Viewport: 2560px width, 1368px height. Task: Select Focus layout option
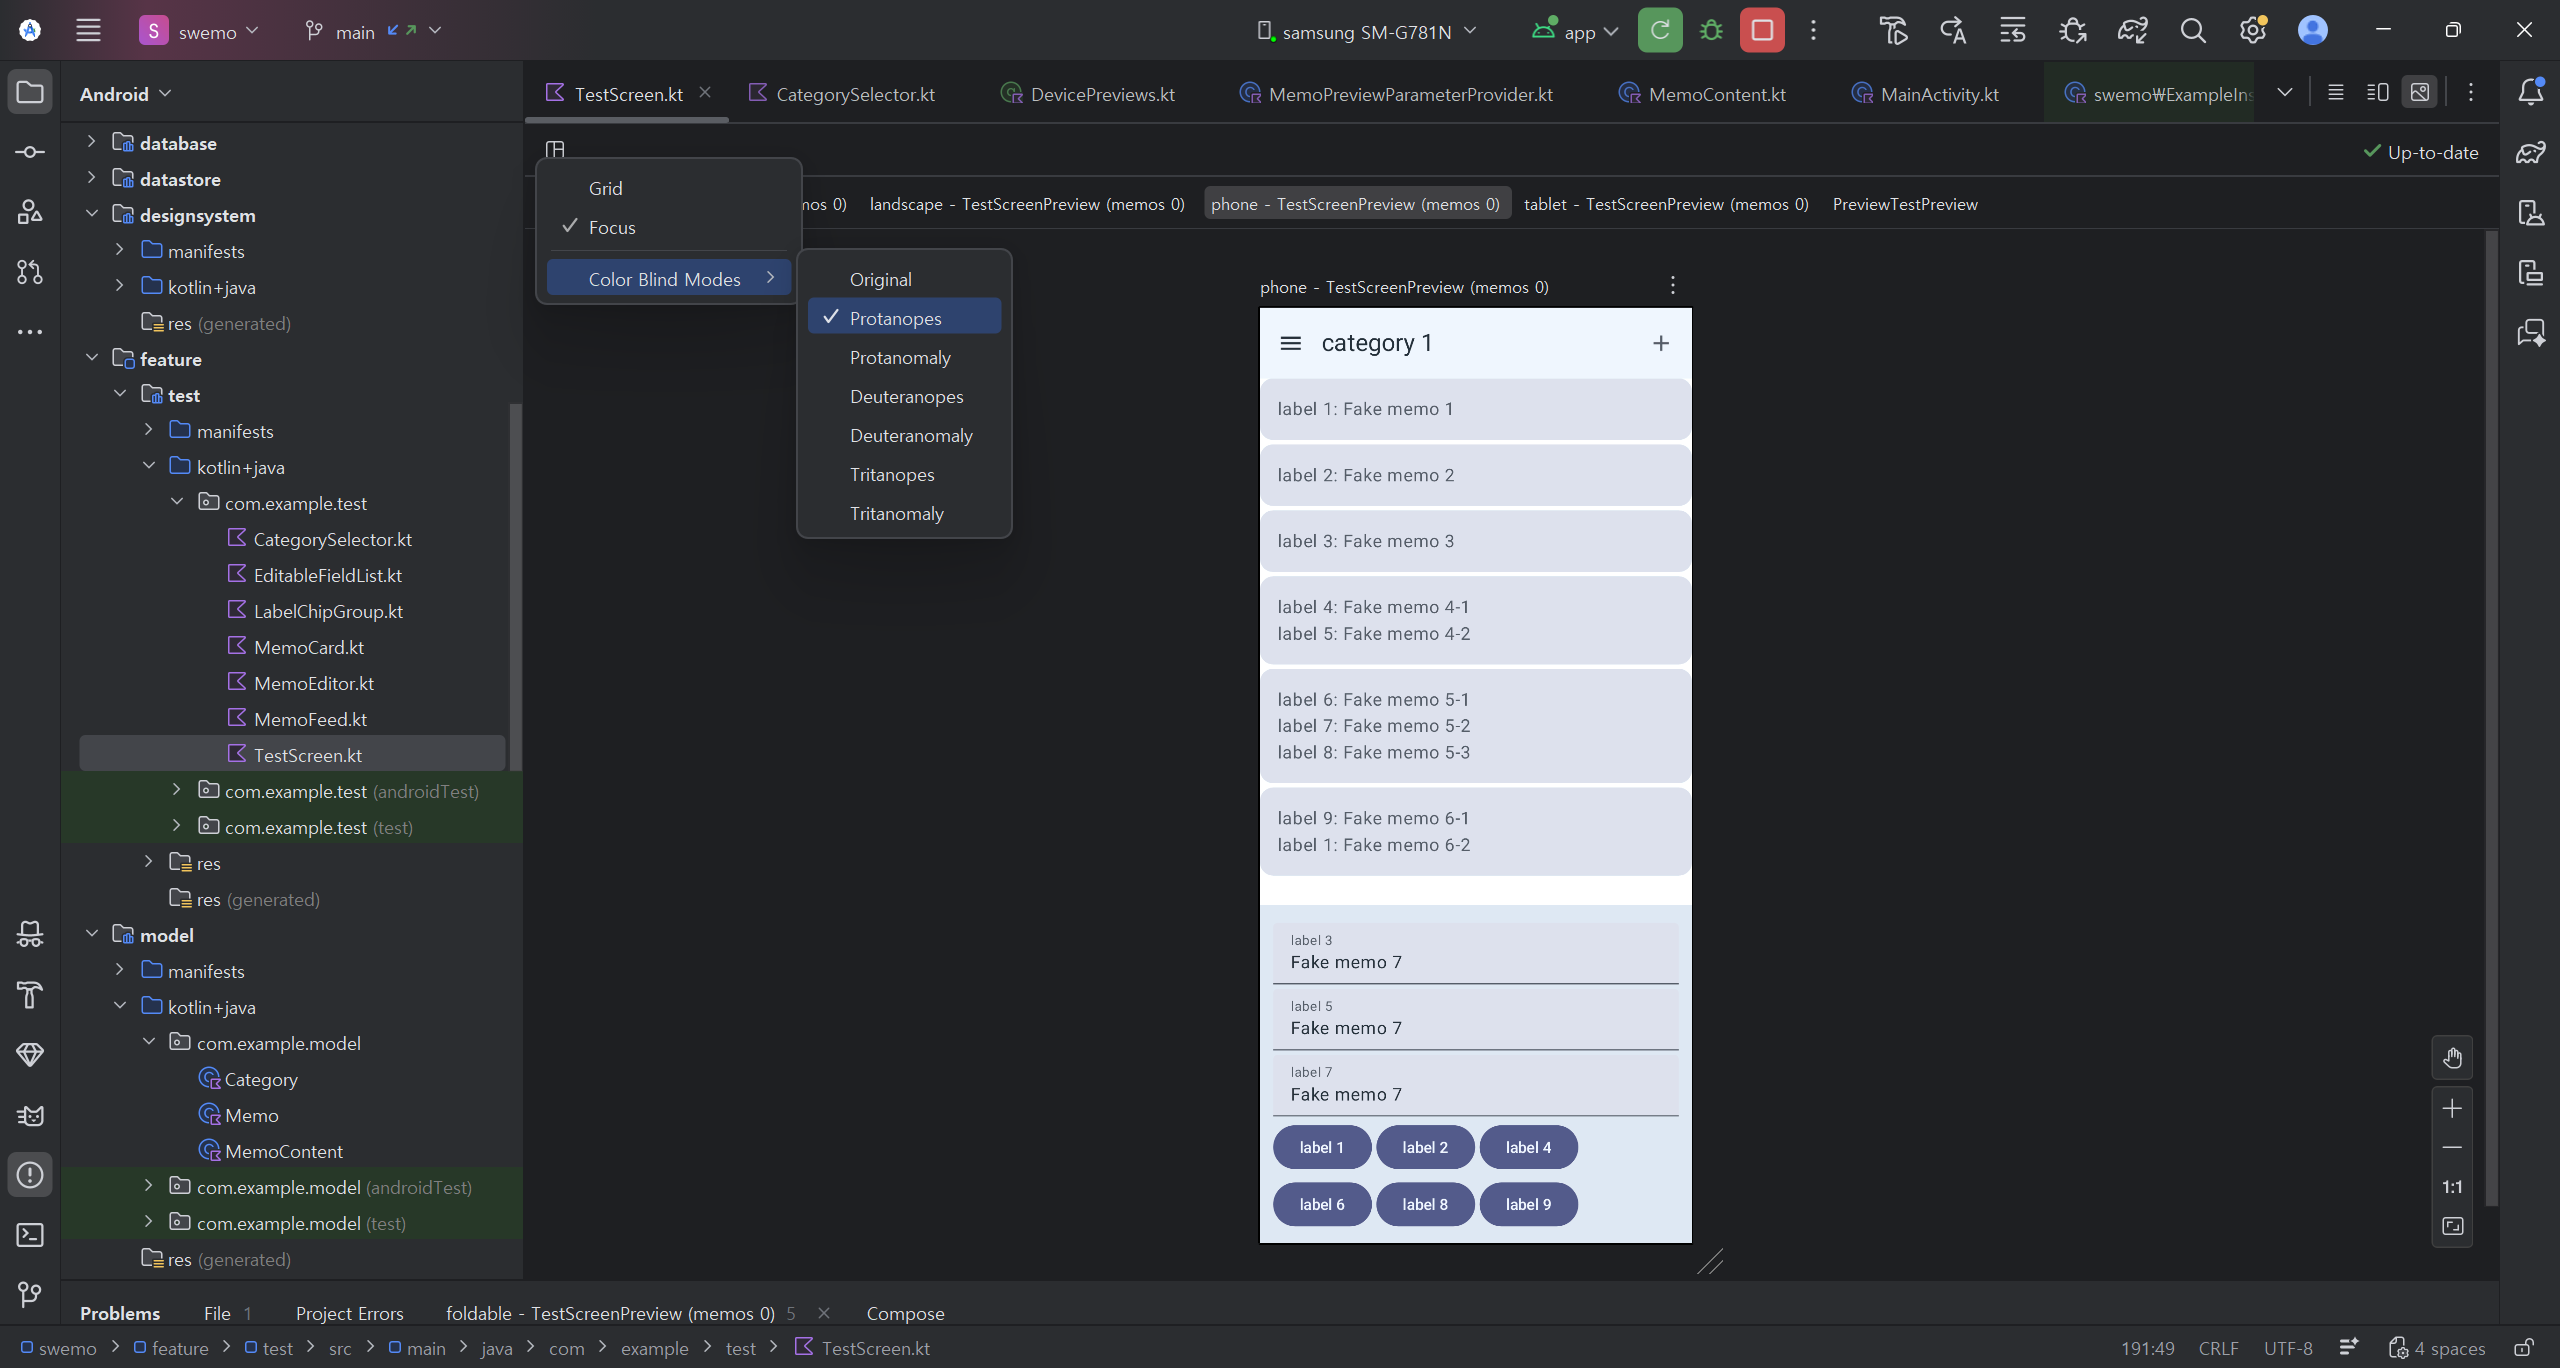[x=612, y=227]
